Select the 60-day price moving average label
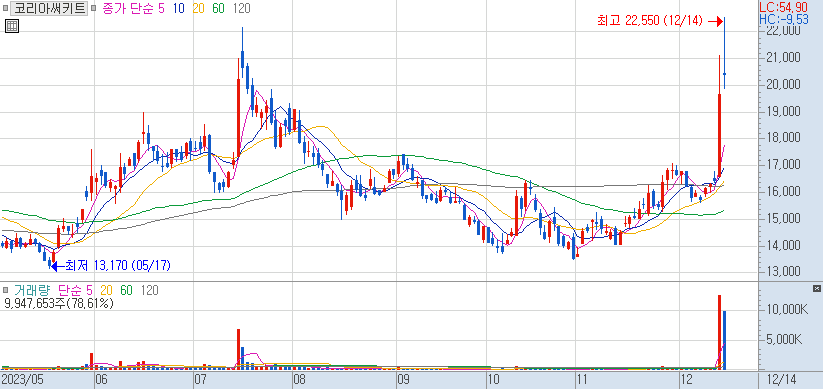The height and width of the screenshot is (389, 823). tap(219, 8)
